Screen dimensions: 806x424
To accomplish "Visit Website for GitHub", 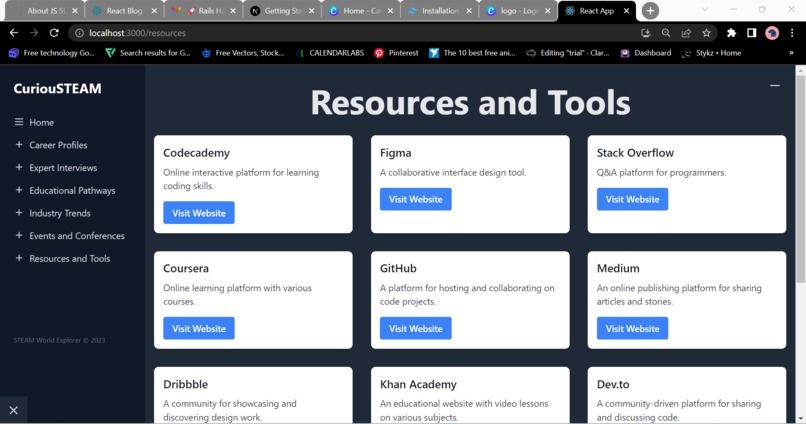I will pyautogui.click(x=415, y=328).
